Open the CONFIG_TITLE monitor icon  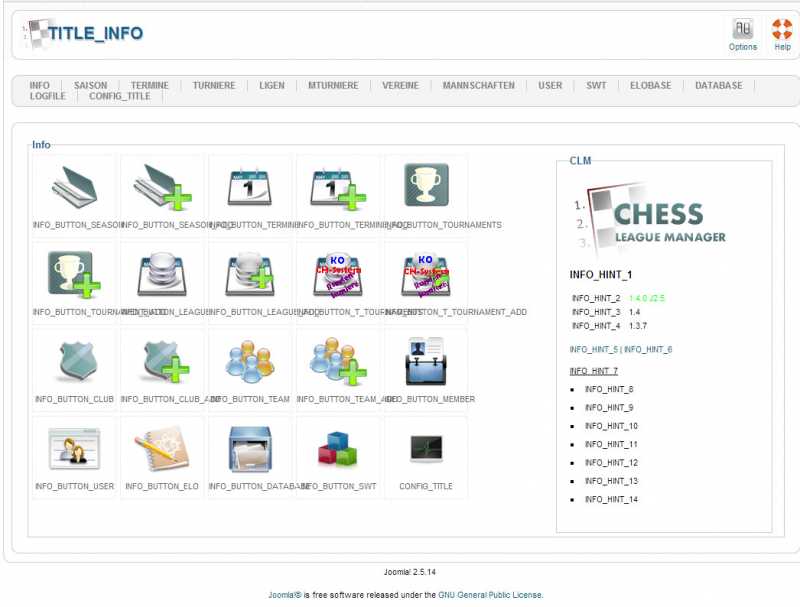point(426,448)
